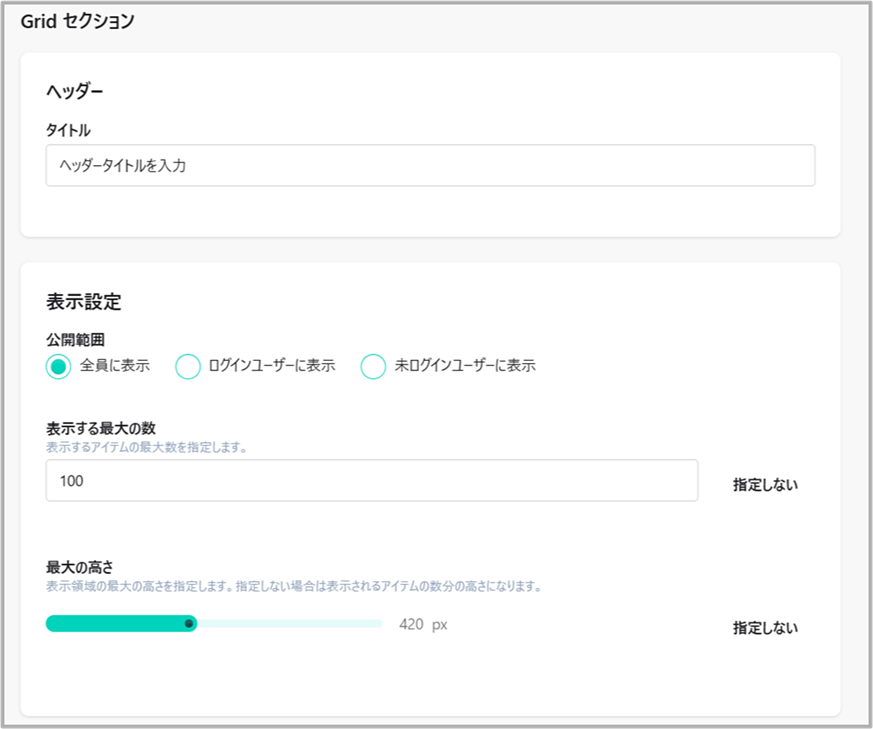This screenshot has height=729, width=873.
Task: Click the 表示する最大の数 label
Action: 101,428
